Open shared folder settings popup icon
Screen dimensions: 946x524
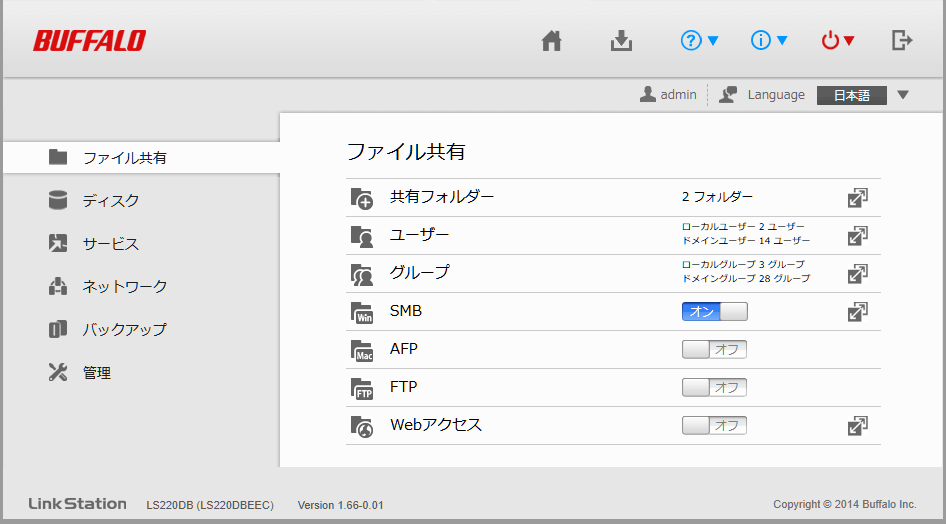pyautogui.click(x=857, y=198)
